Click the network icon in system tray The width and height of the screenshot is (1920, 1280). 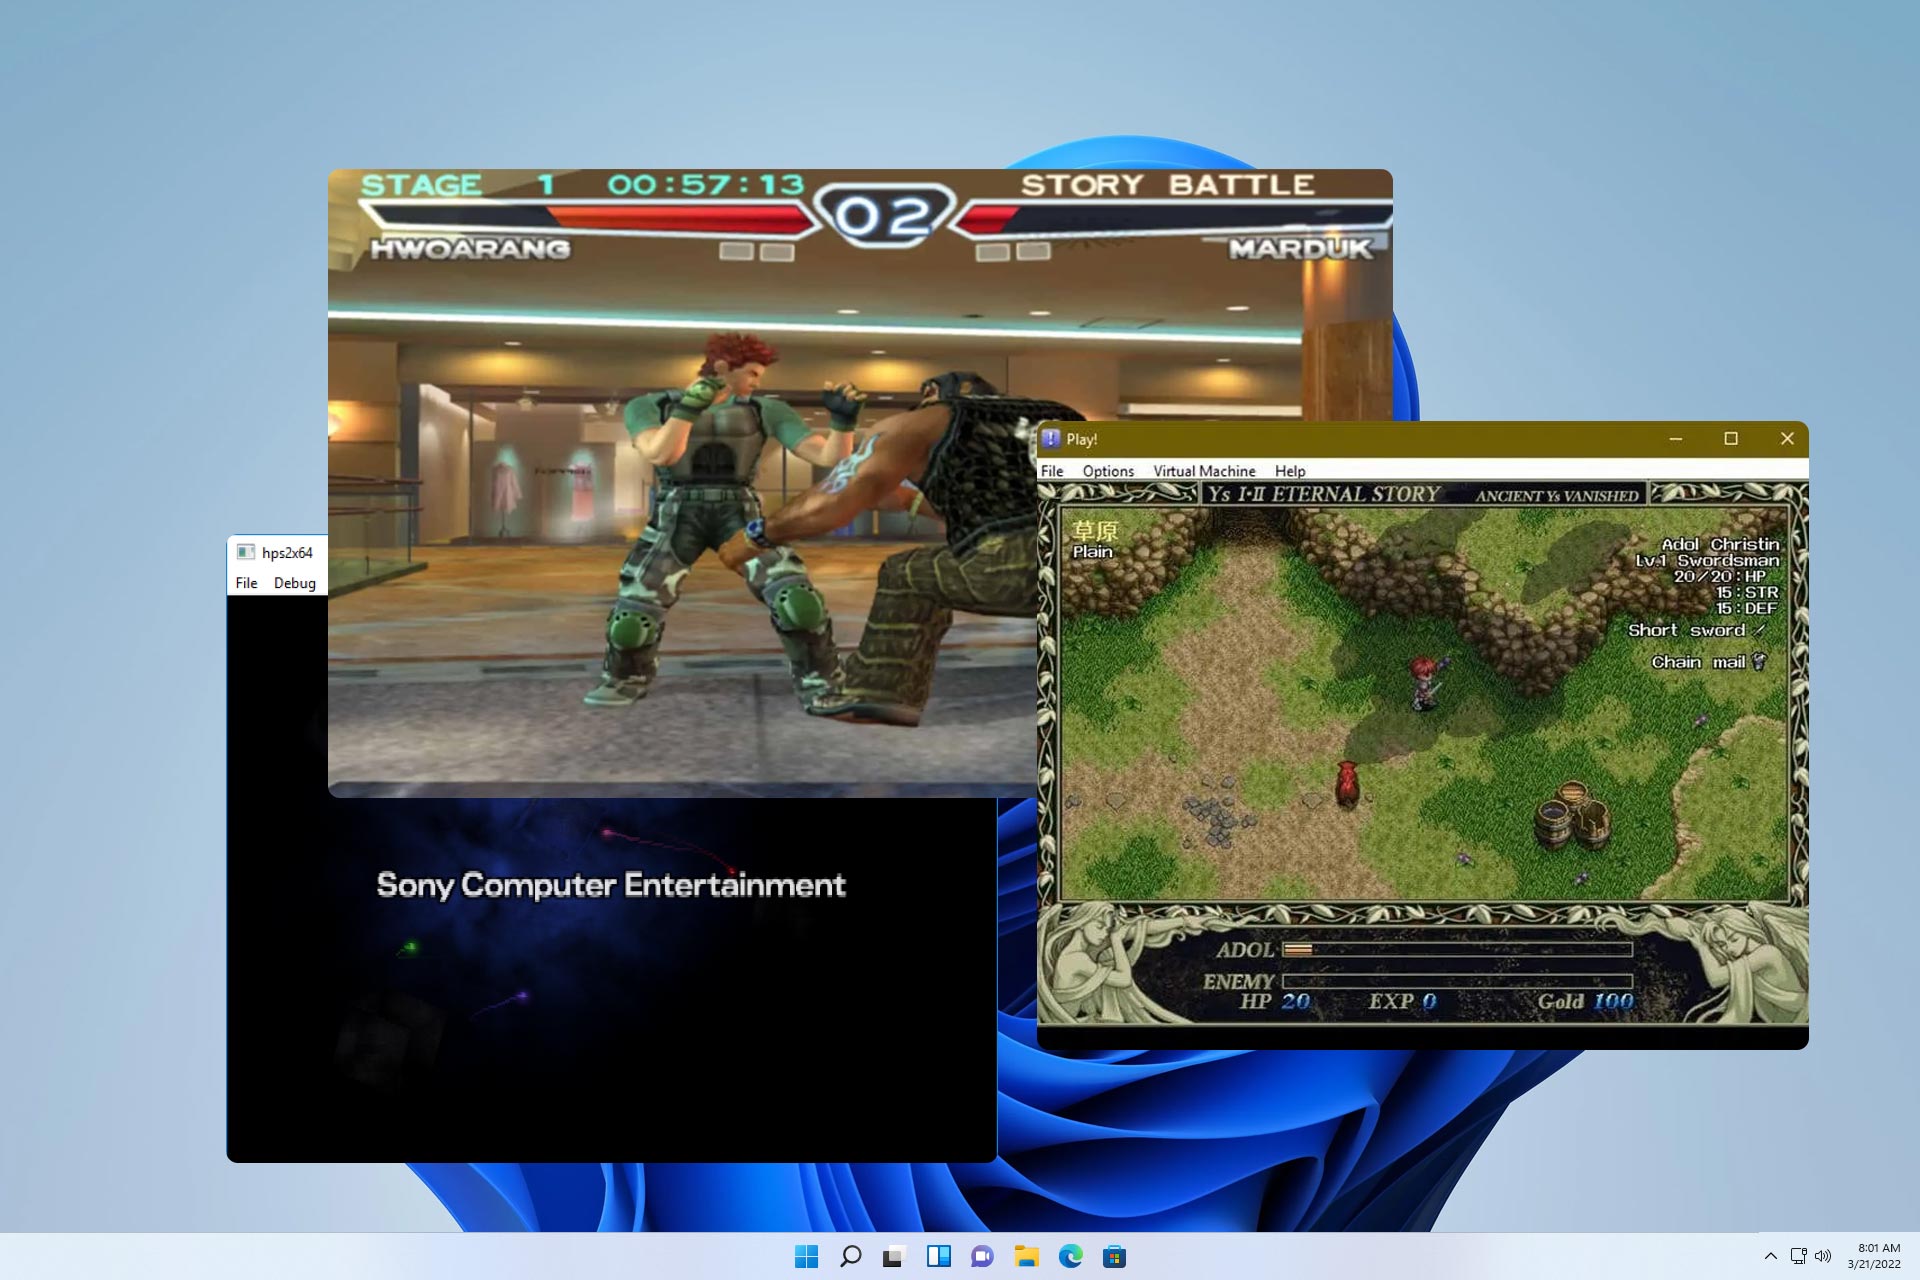1798,1256
